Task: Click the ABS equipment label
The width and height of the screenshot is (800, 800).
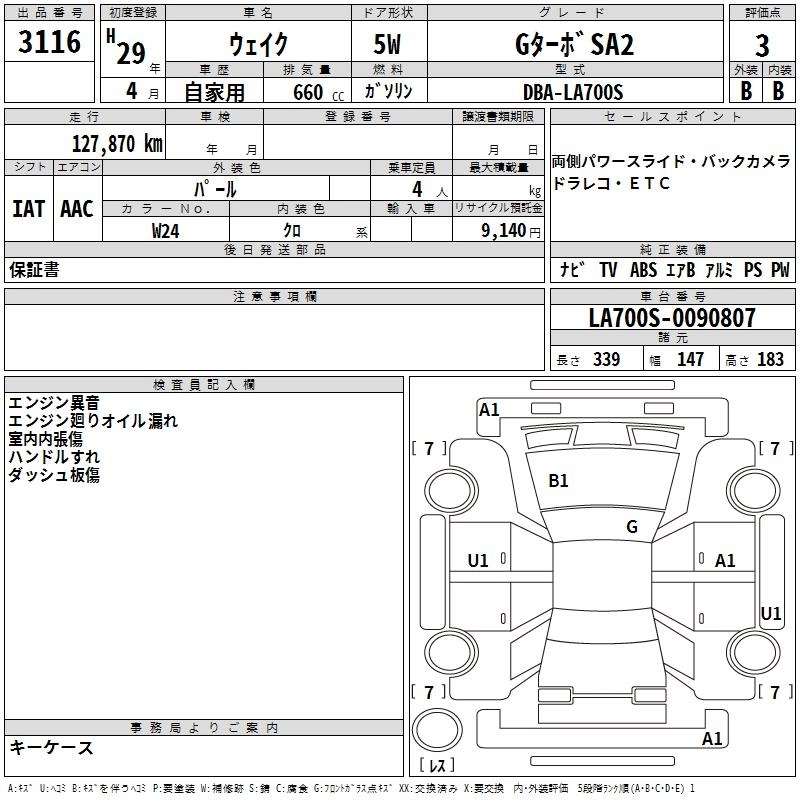Action: (643, 270)
